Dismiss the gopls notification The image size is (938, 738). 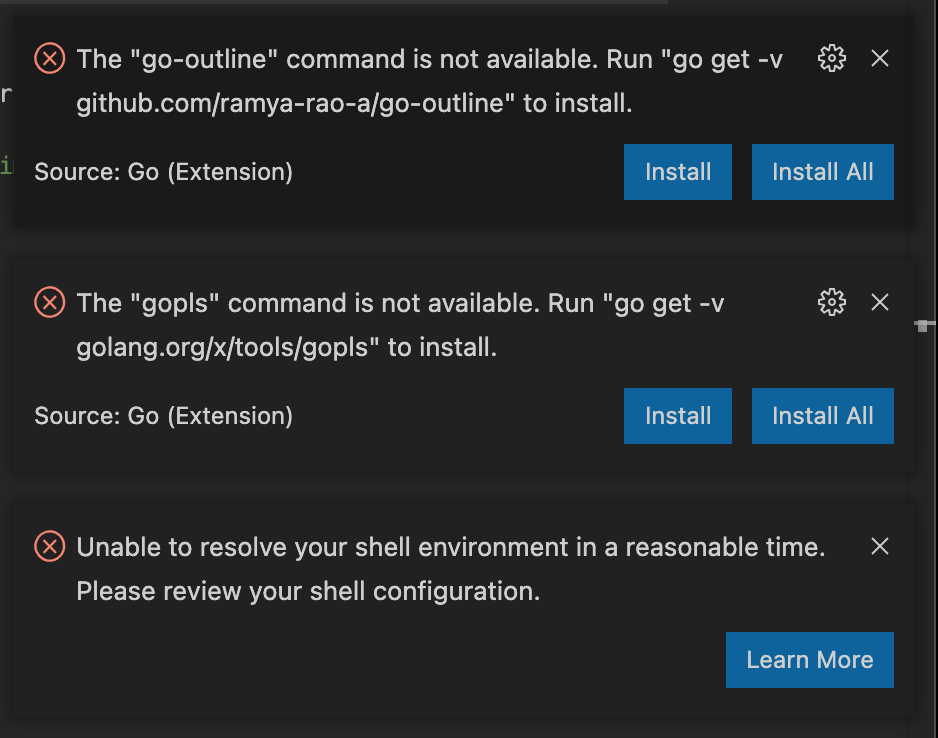[x=879, y=302]
